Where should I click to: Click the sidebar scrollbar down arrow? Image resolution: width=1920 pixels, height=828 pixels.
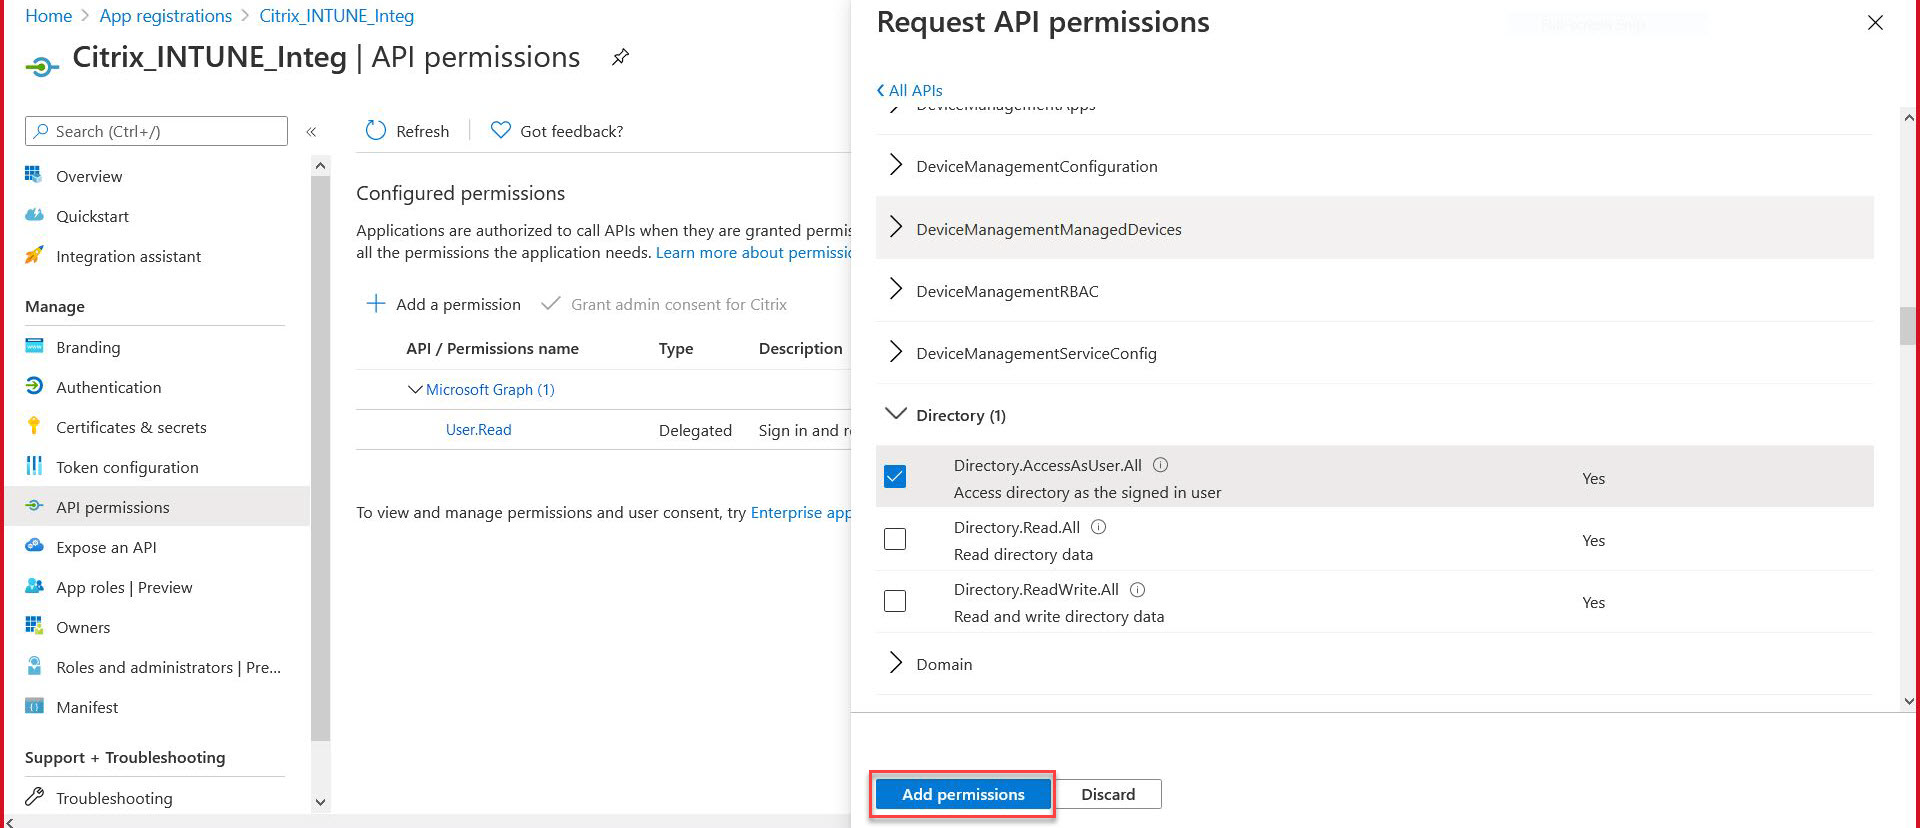click(x=320, y=801)
